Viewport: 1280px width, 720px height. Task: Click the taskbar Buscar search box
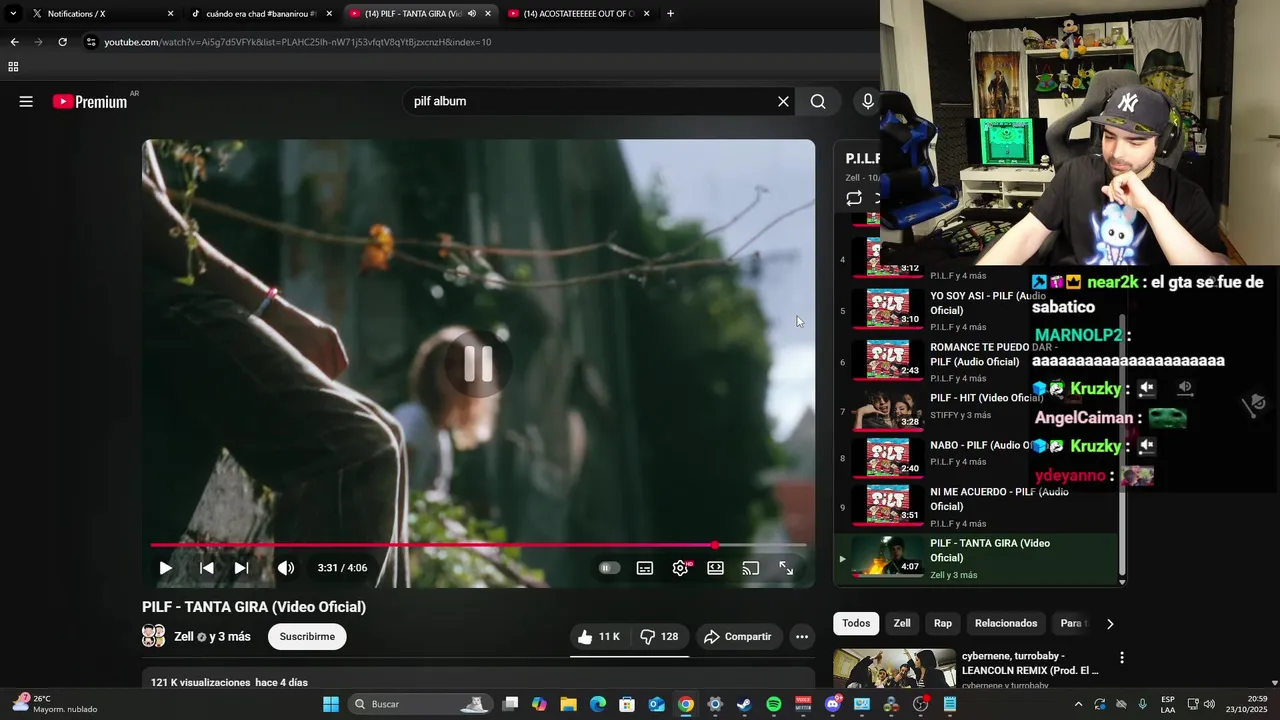click(x=420, y=704)
